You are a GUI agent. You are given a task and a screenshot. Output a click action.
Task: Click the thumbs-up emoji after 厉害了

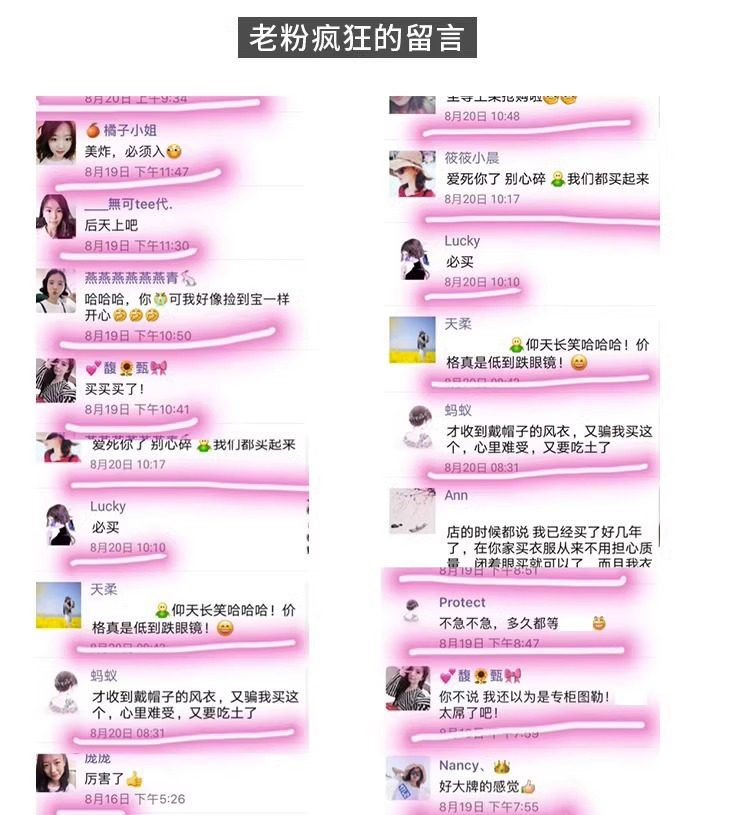pyautogui.click(x=134, y=779)
